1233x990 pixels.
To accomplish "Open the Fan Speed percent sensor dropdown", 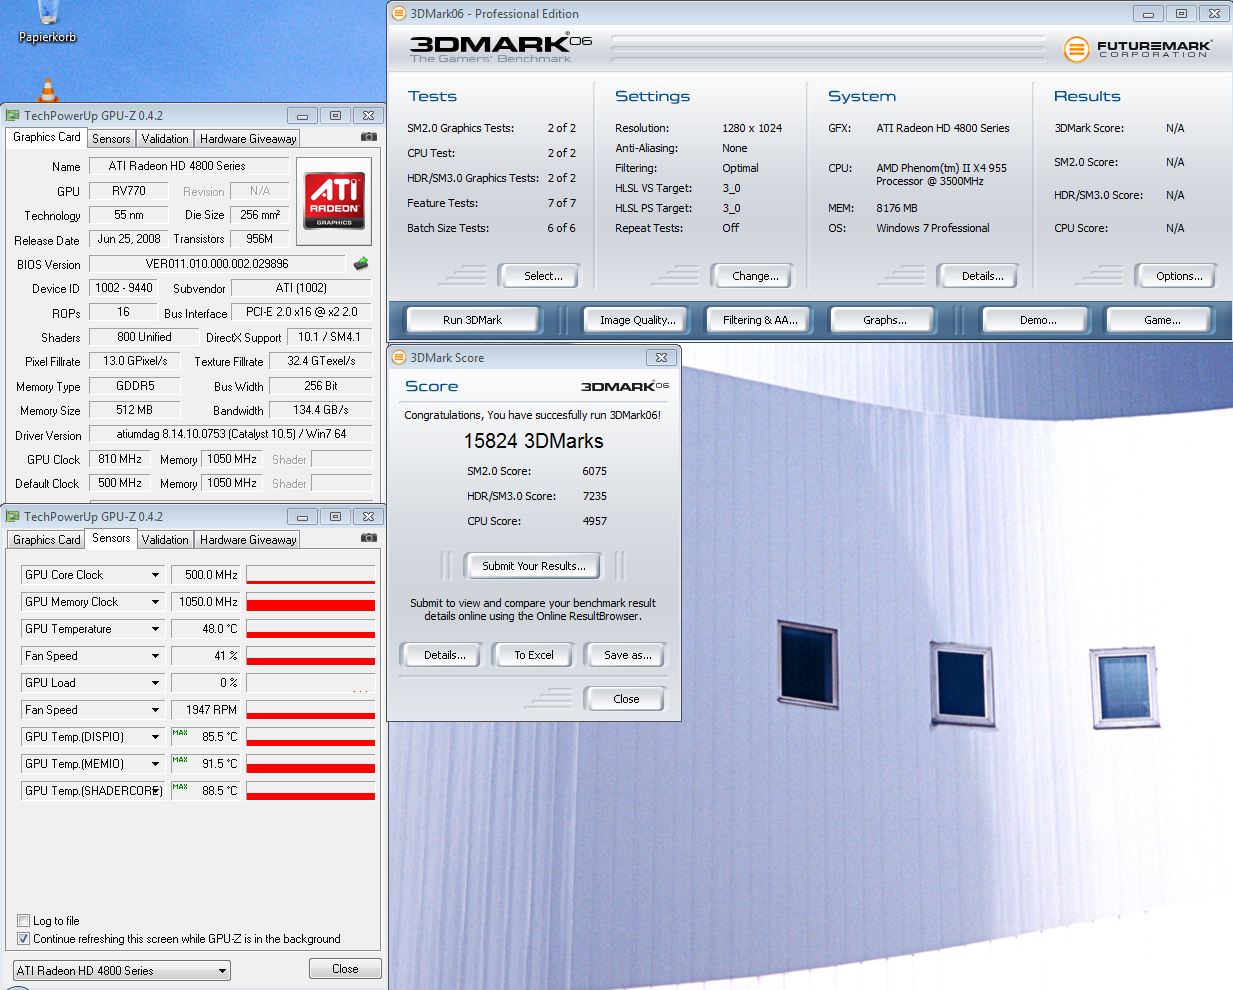I will [155, 656].
